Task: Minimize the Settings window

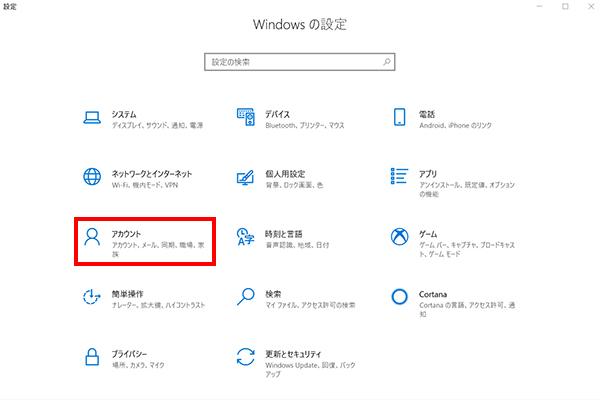Action: 540,7
